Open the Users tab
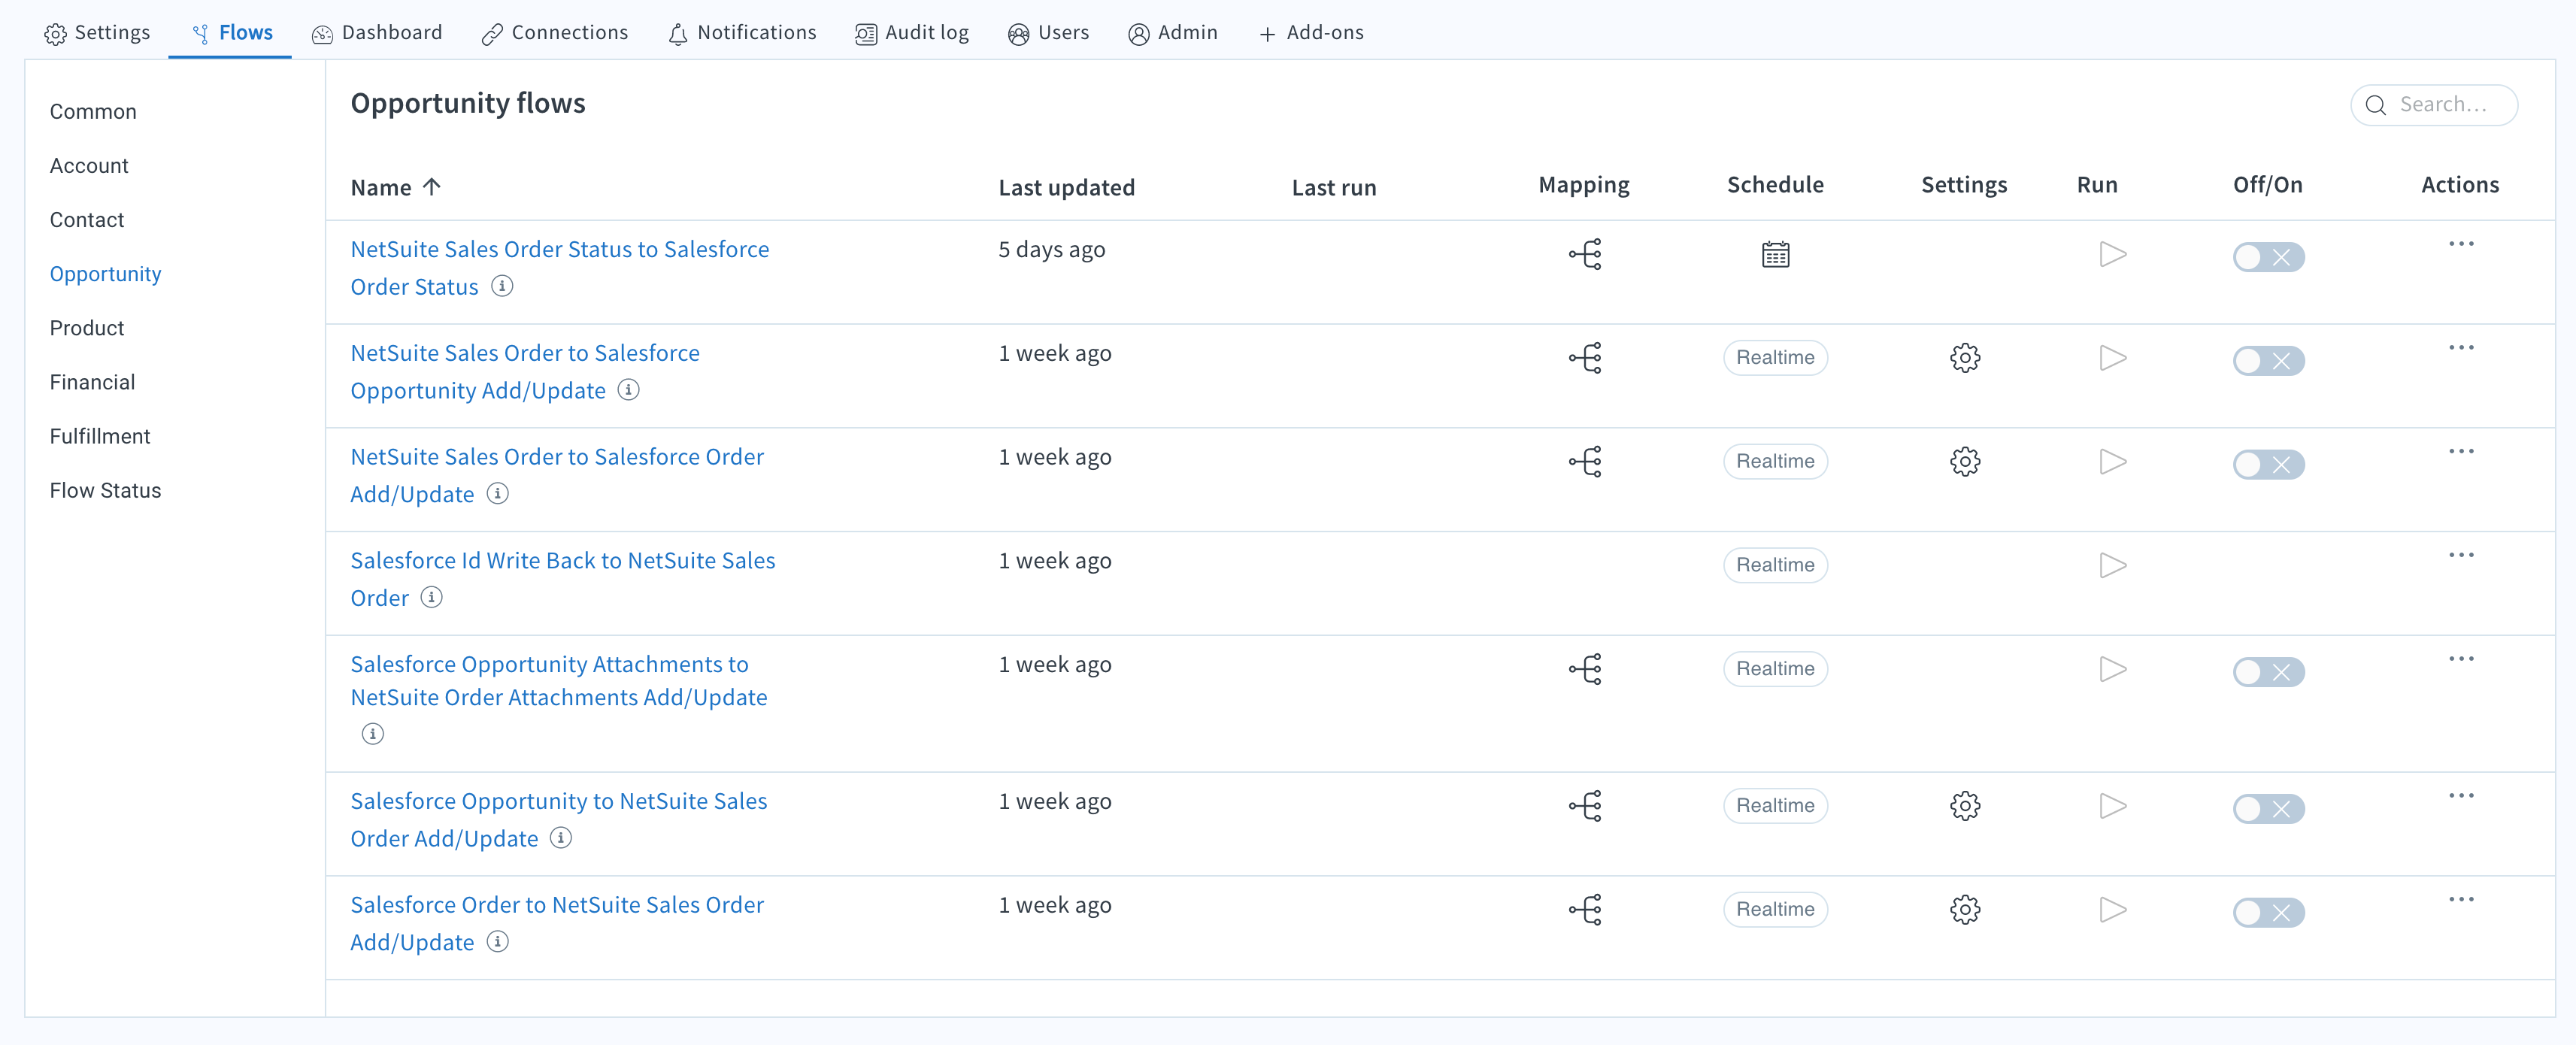The image size is (2576, 1045). (1048, 33)
